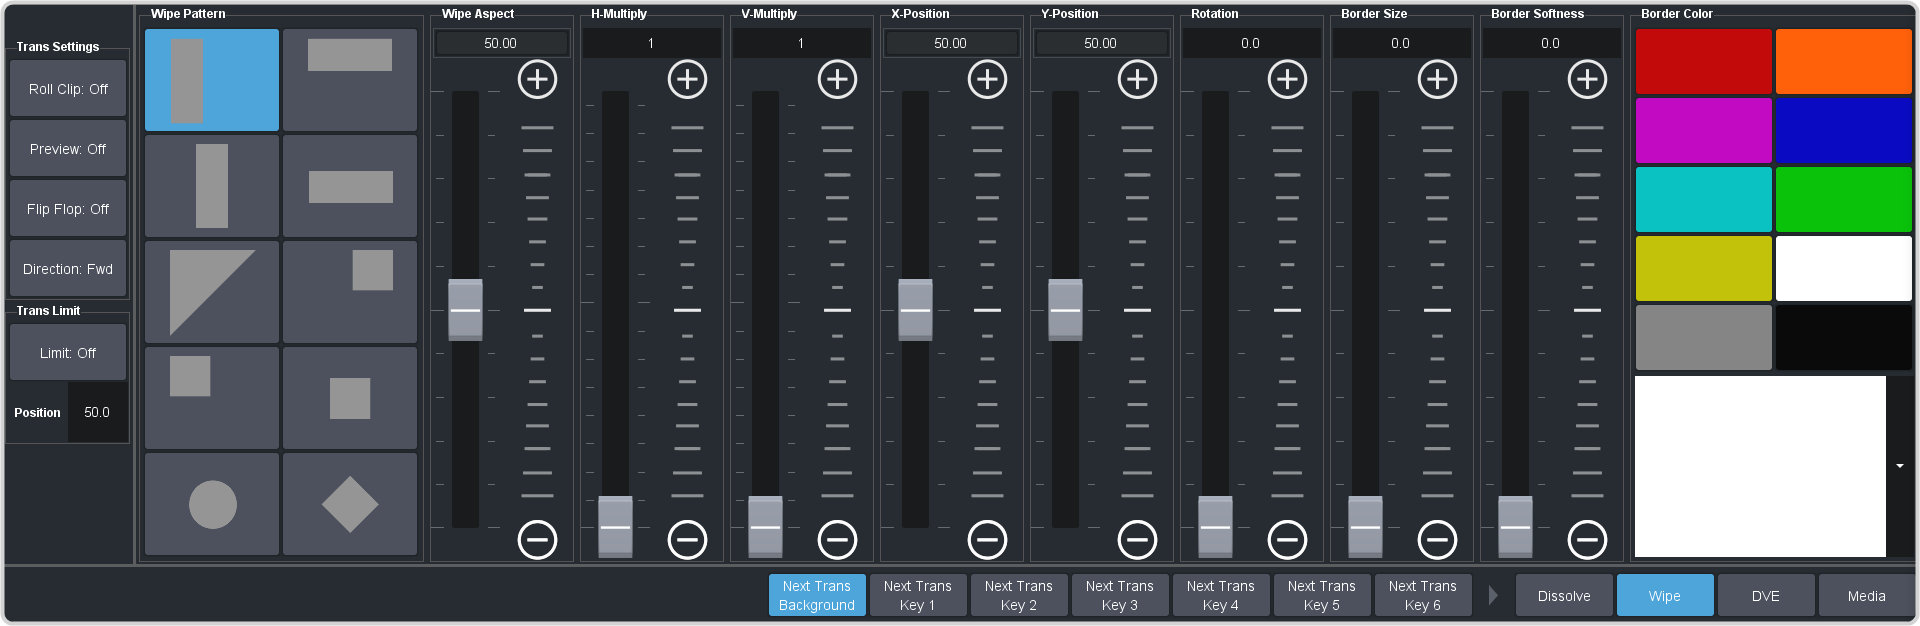Choose the centered horizontal bar wipe pattern

[350, 186]
